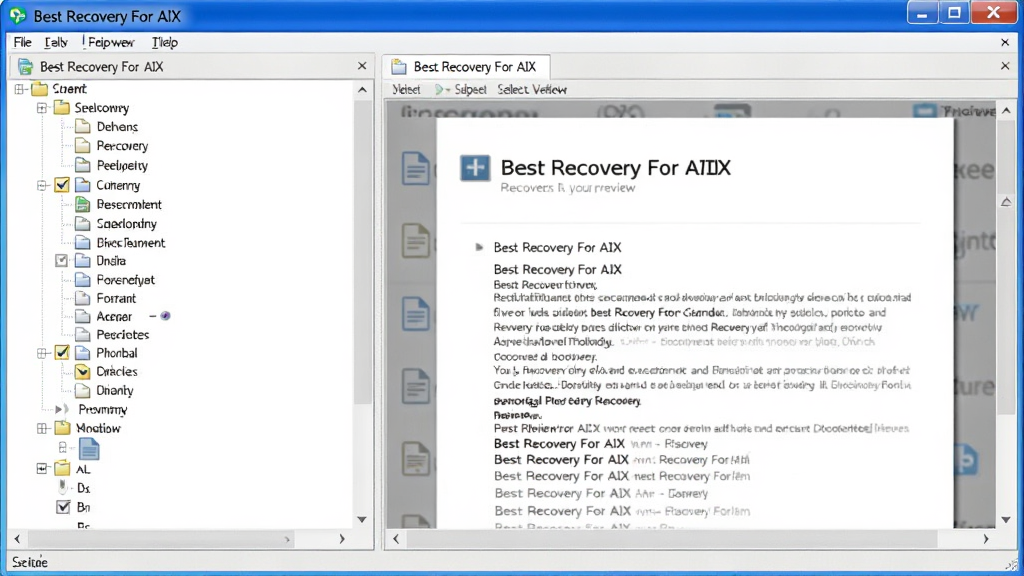This screenshot has height=576, width=1024.
Task: Expand the Mootiow folder node
Action: coord(42,428)
